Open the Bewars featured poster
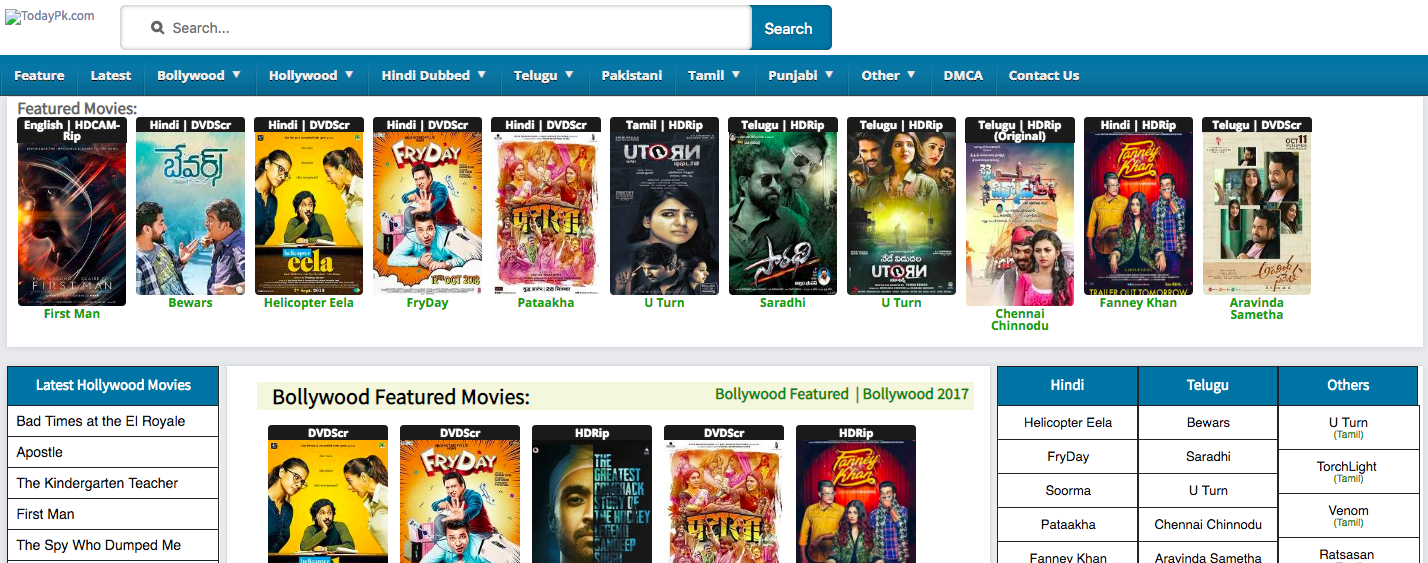The image size is (1428, 563). pos(190,213)
